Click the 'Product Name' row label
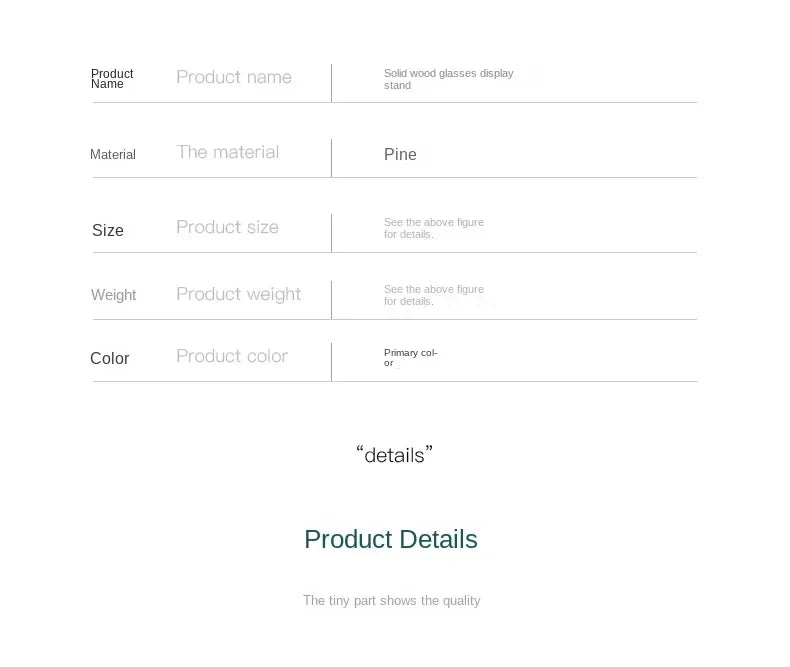The width and height of the screenshot is (790, 667). (x=112, y=79)
